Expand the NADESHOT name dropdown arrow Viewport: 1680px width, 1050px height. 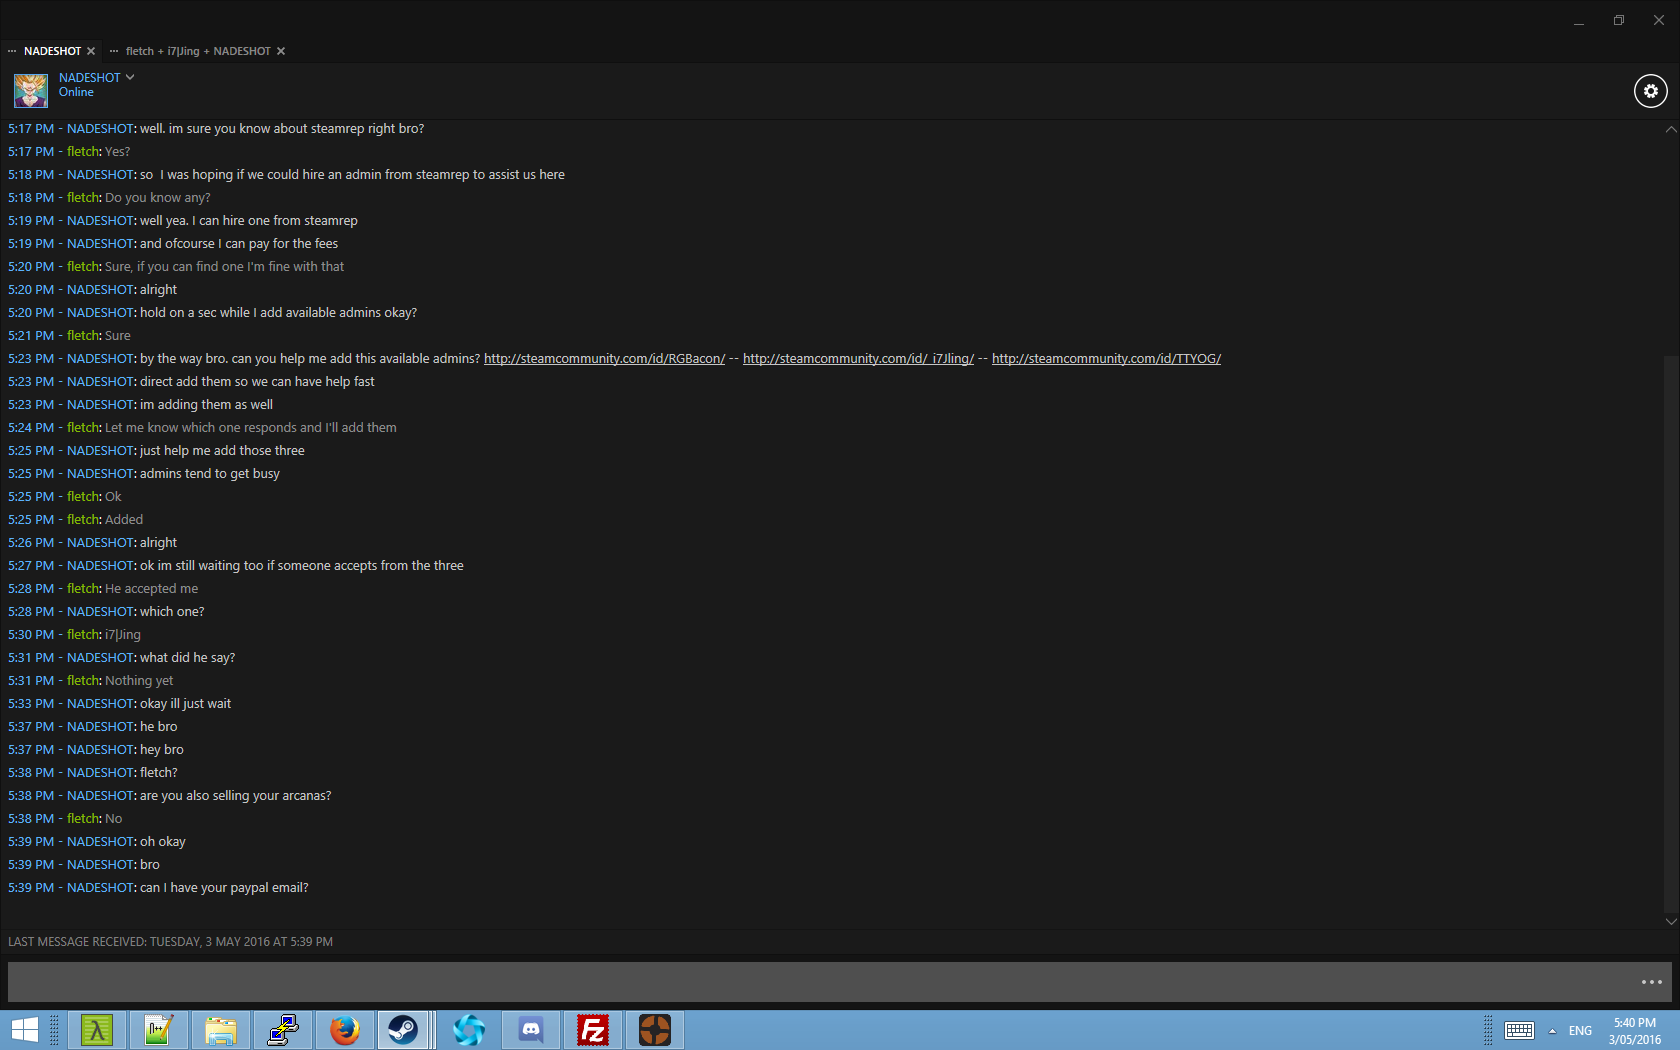coord(130,77)
